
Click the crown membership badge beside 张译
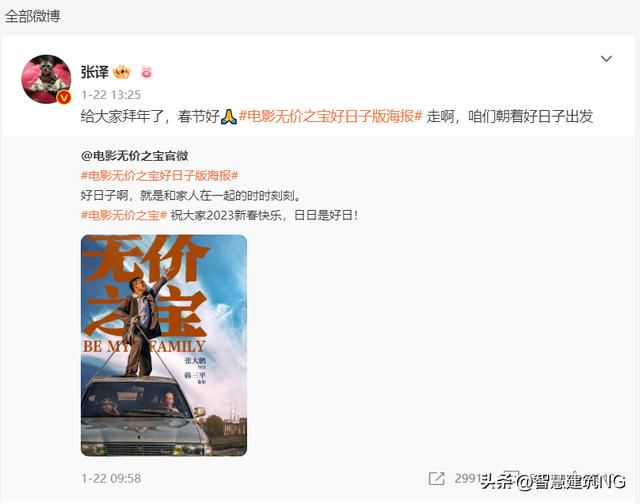(x=122, y=72)
